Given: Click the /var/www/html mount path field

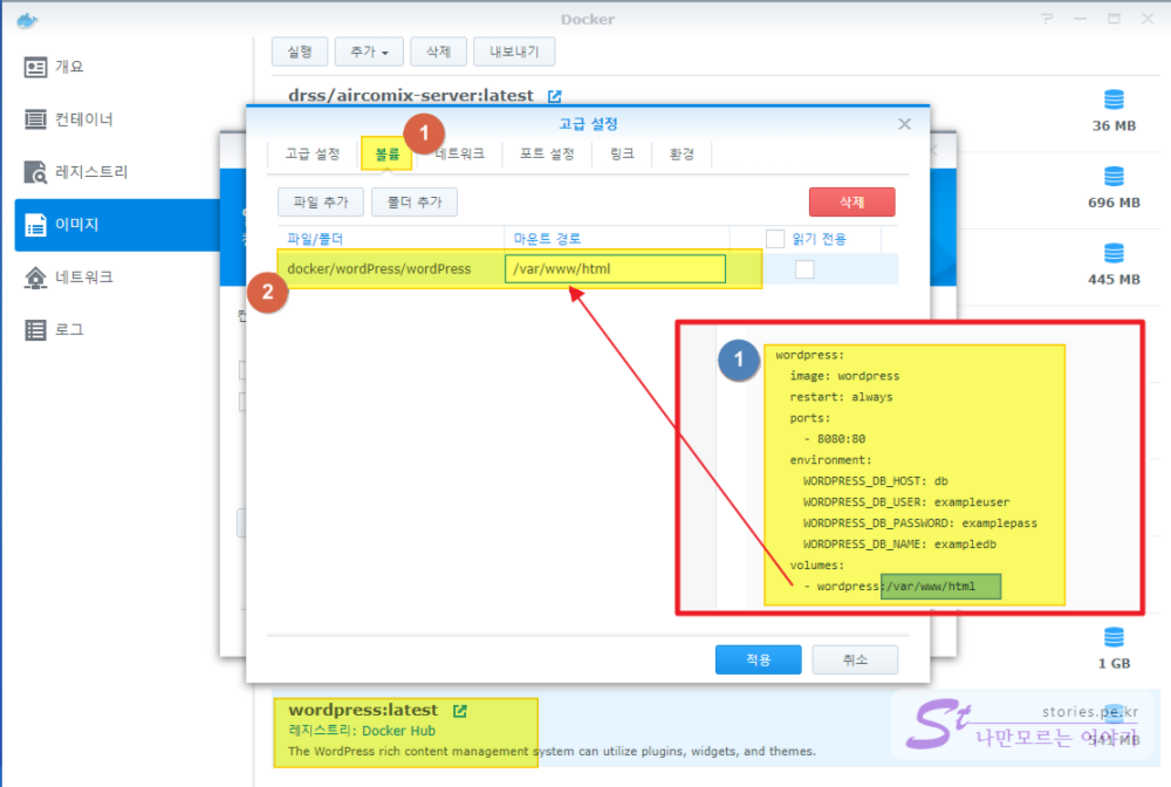Looking at the screenshot, I should click(x=615, y=269).
